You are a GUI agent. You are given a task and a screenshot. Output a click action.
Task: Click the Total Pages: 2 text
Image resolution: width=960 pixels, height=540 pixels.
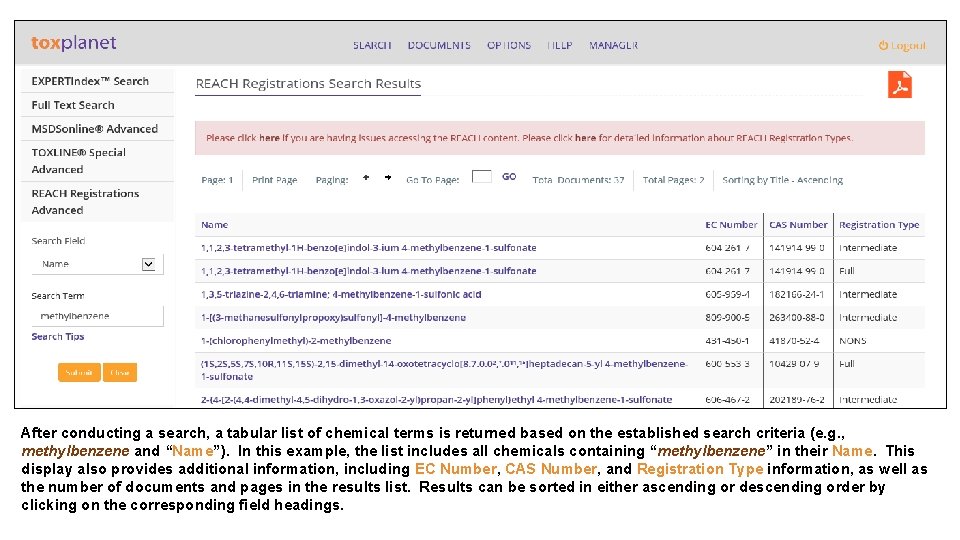673,180
